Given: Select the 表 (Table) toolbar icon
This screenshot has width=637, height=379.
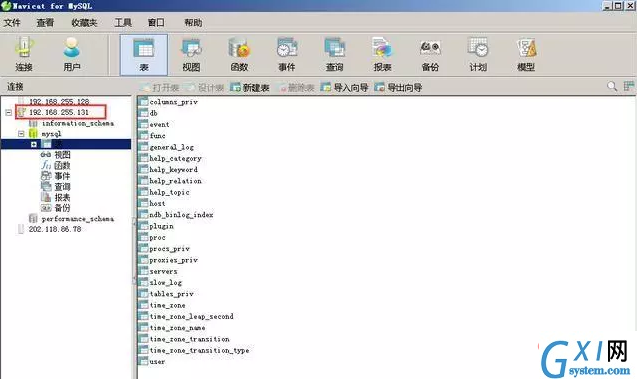Looking at the screenshot, I should [143, 55].
